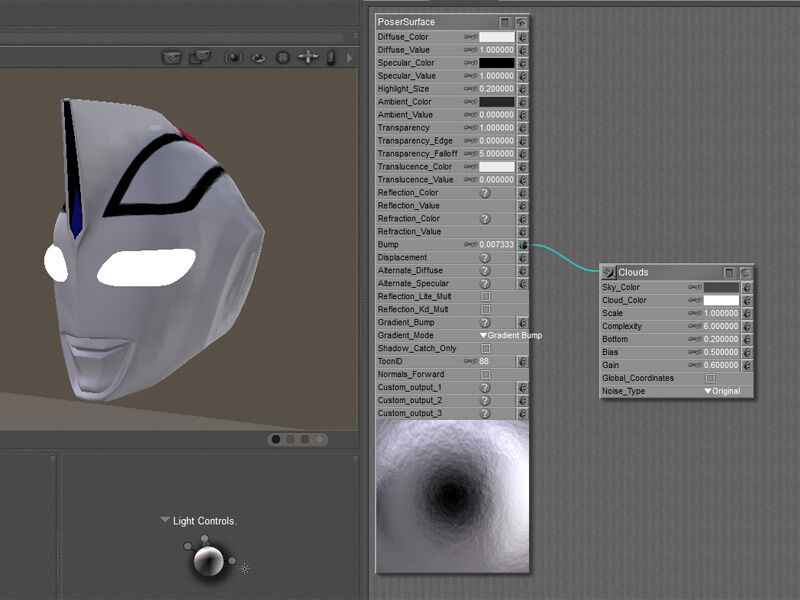
Task: Click the question mark beside Reflection_Color
Action: pos(485,193)
